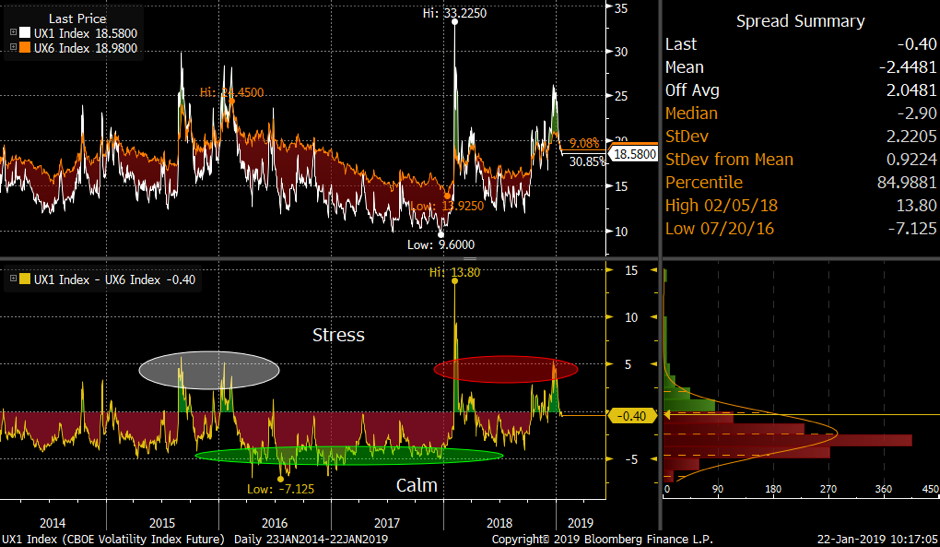This screenshot has width=940, height=547.
Task: Click the Bloomberg Finance L.P. copyright text
Action: [602, 539]
